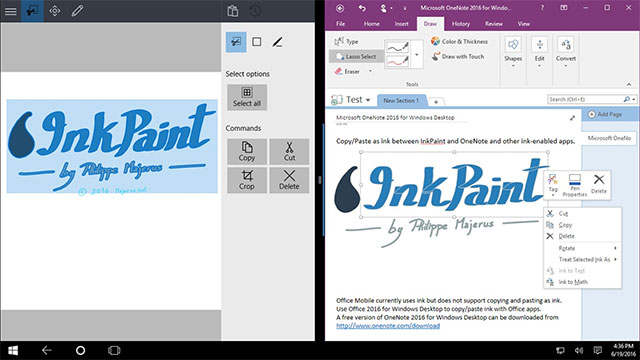Select the Microsoft OneNo page entry
The height and width of the screenshot is (360, 640).
click(609, 138)
